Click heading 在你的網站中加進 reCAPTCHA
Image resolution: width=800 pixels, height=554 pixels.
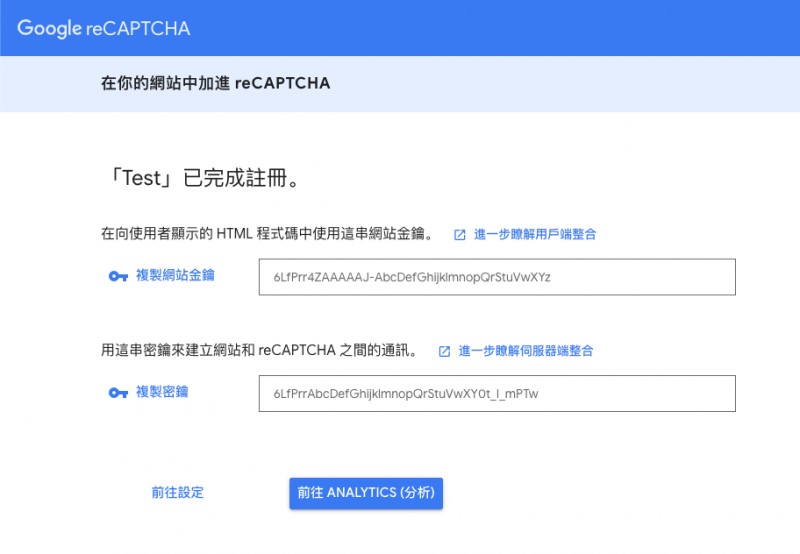215,83
